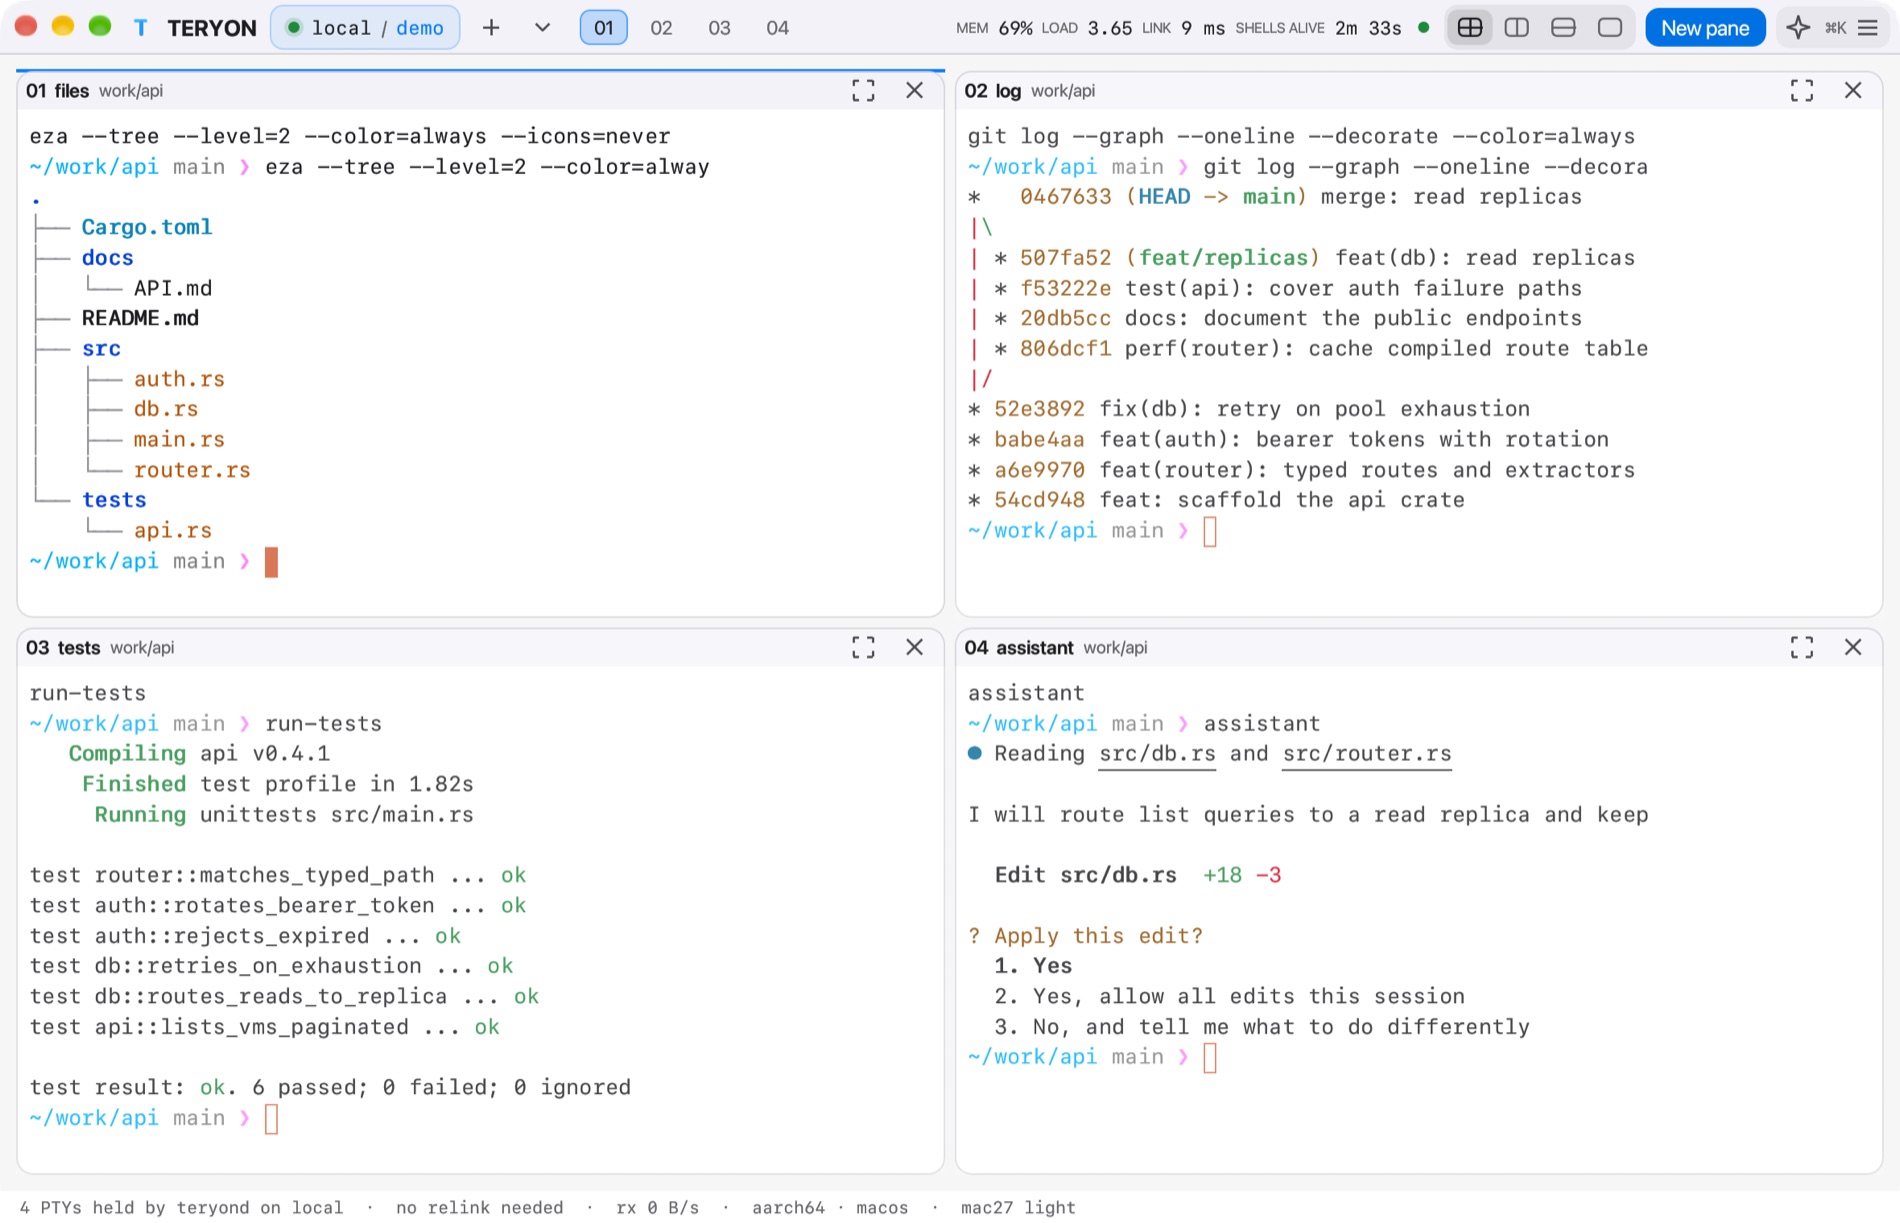
Task: Click the green shells alive status dot
Action: tap(1424, 28)
